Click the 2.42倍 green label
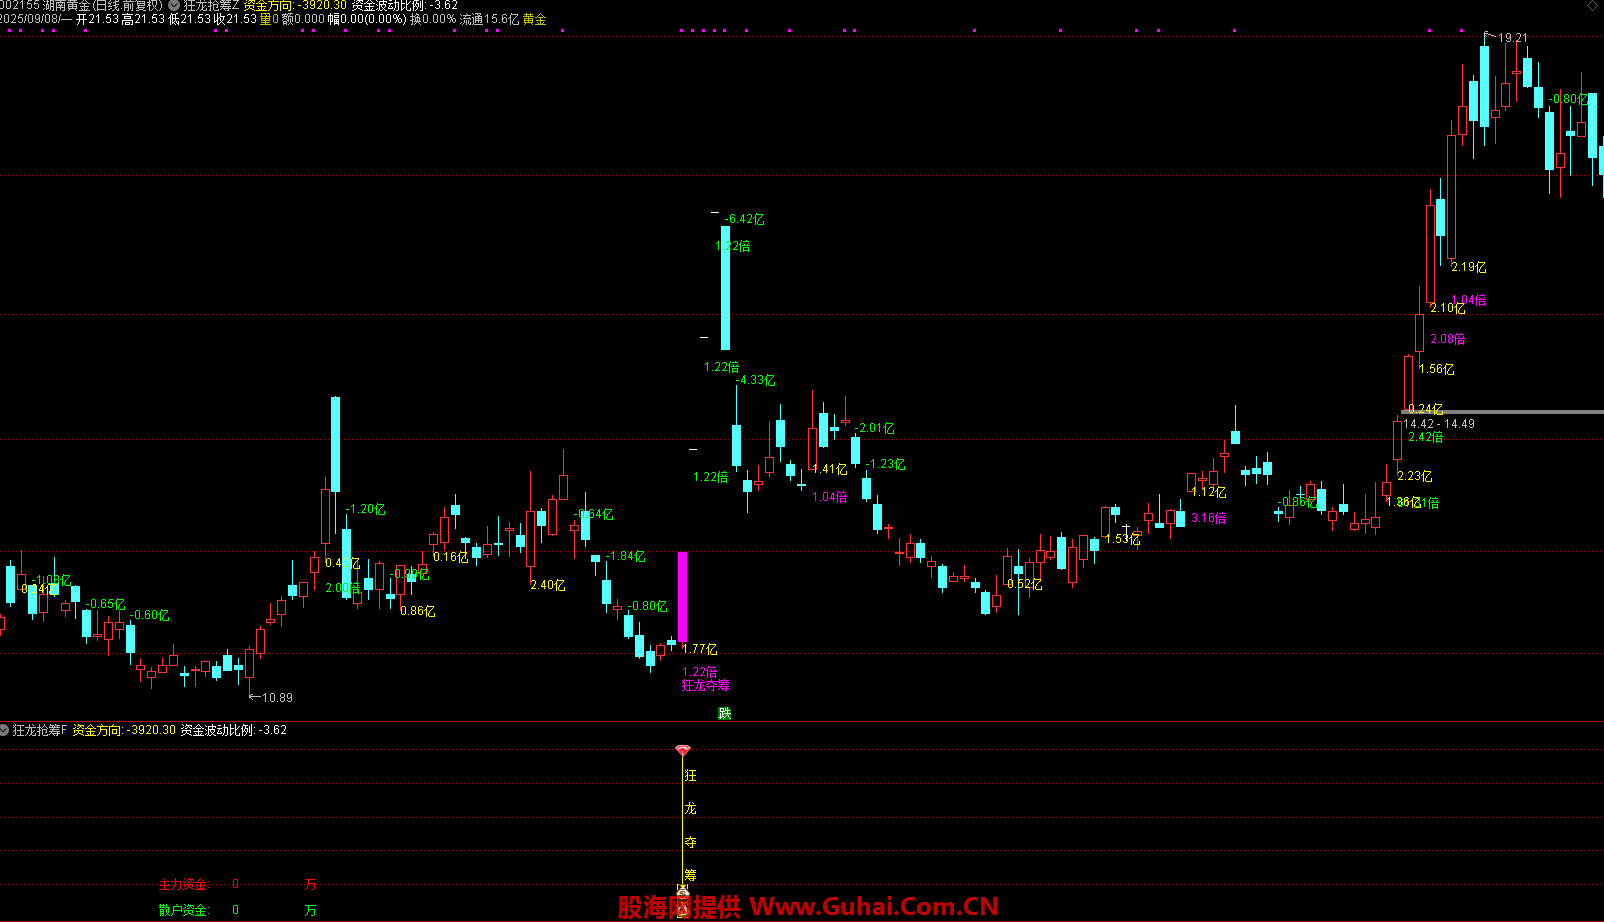Viewport: 1604px width, 922px height. pyautogui.click(x=1426, y=437)
